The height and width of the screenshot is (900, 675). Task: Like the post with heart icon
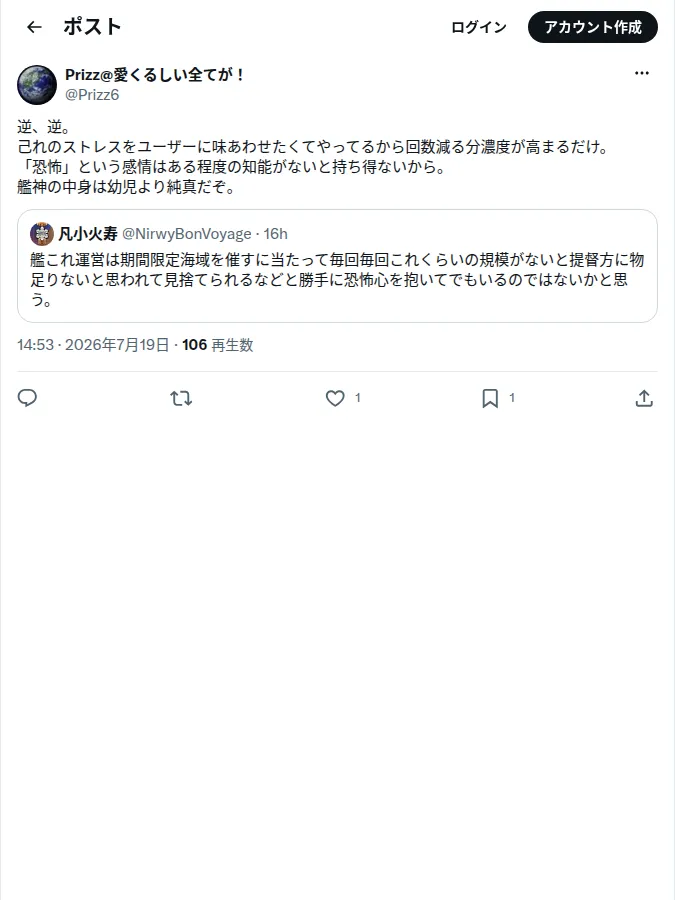tap(335, 398)
